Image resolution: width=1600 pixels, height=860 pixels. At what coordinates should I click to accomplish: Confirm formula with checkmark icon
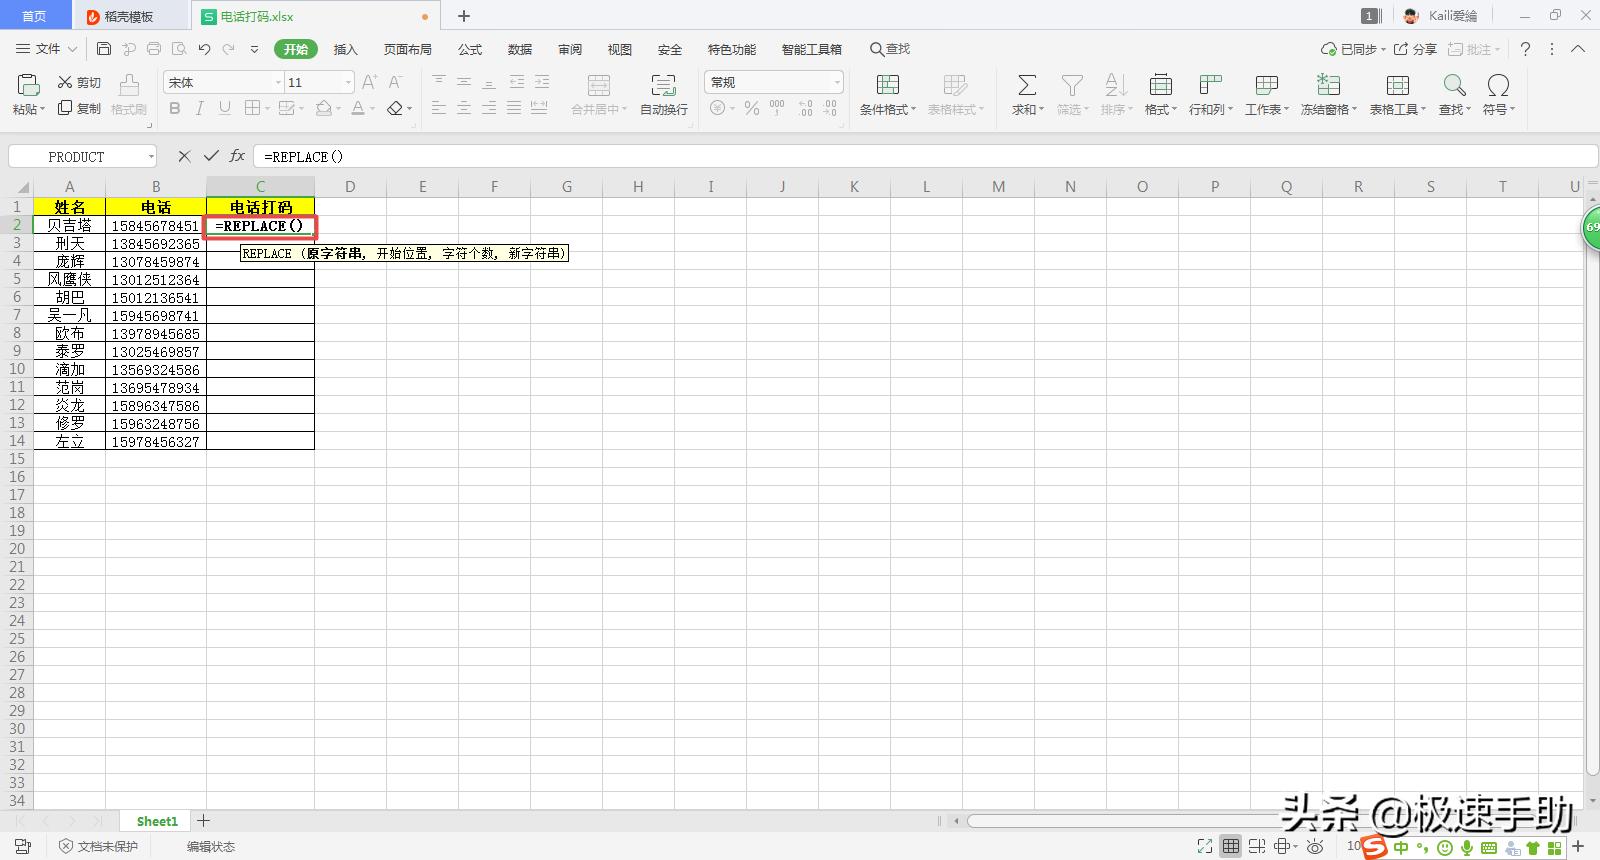click(211, 156)
